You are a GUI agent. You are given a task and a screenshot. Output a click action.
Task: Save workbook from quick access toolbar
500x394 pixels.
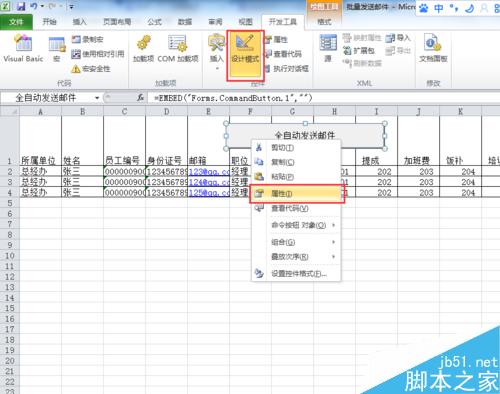point(21,6)
